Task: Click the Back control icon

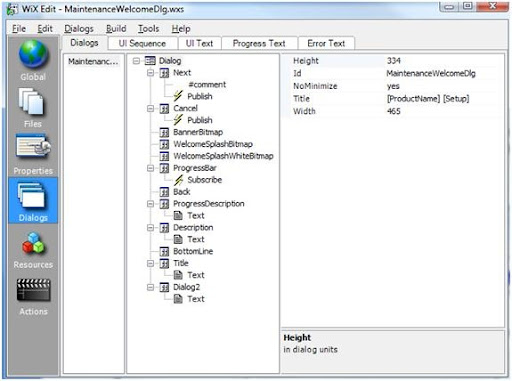Action: click(x=164, y=192)
